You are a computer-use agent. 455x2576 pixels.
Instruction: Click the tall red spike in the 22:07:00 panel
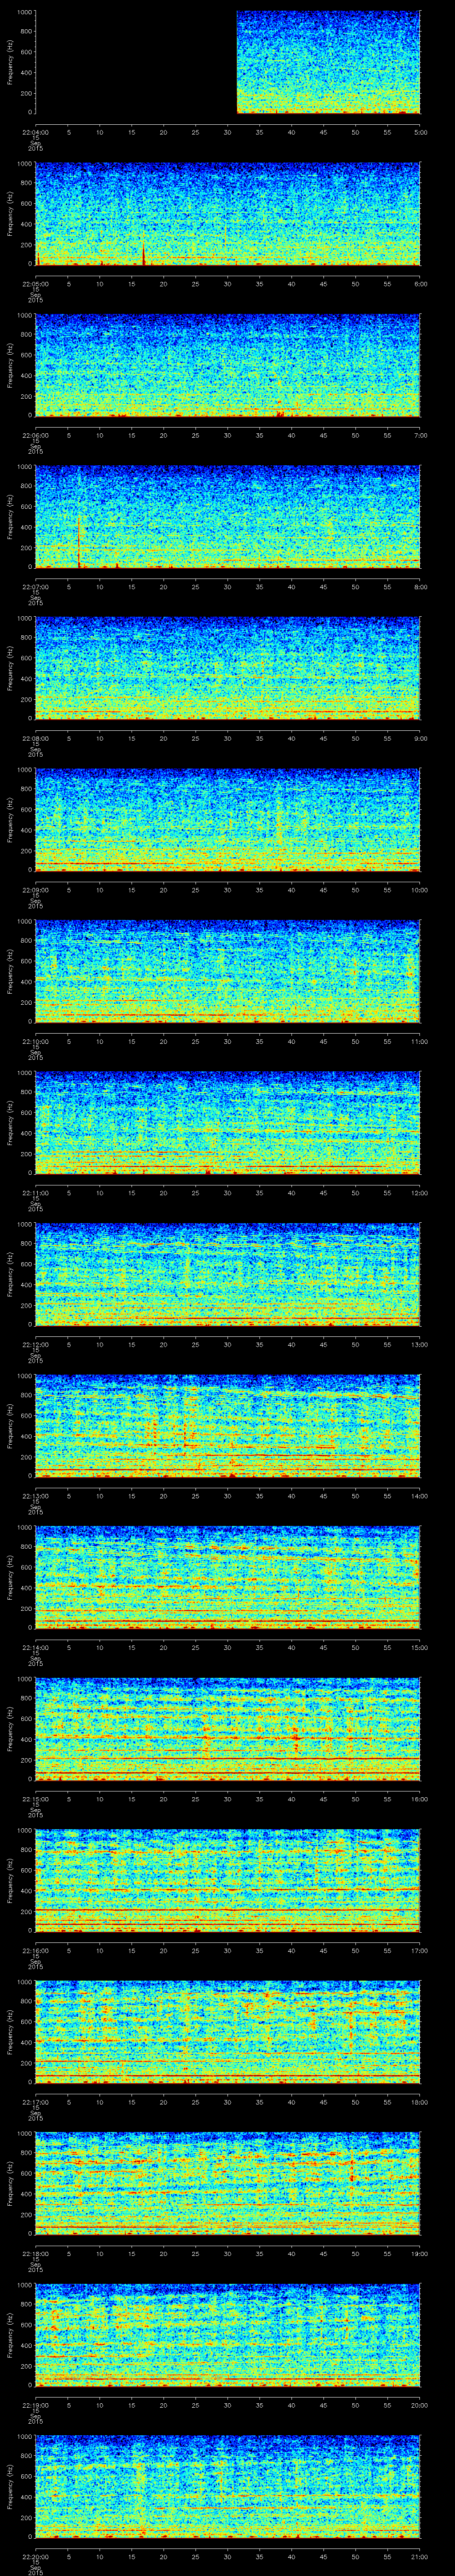pos(79,541)
